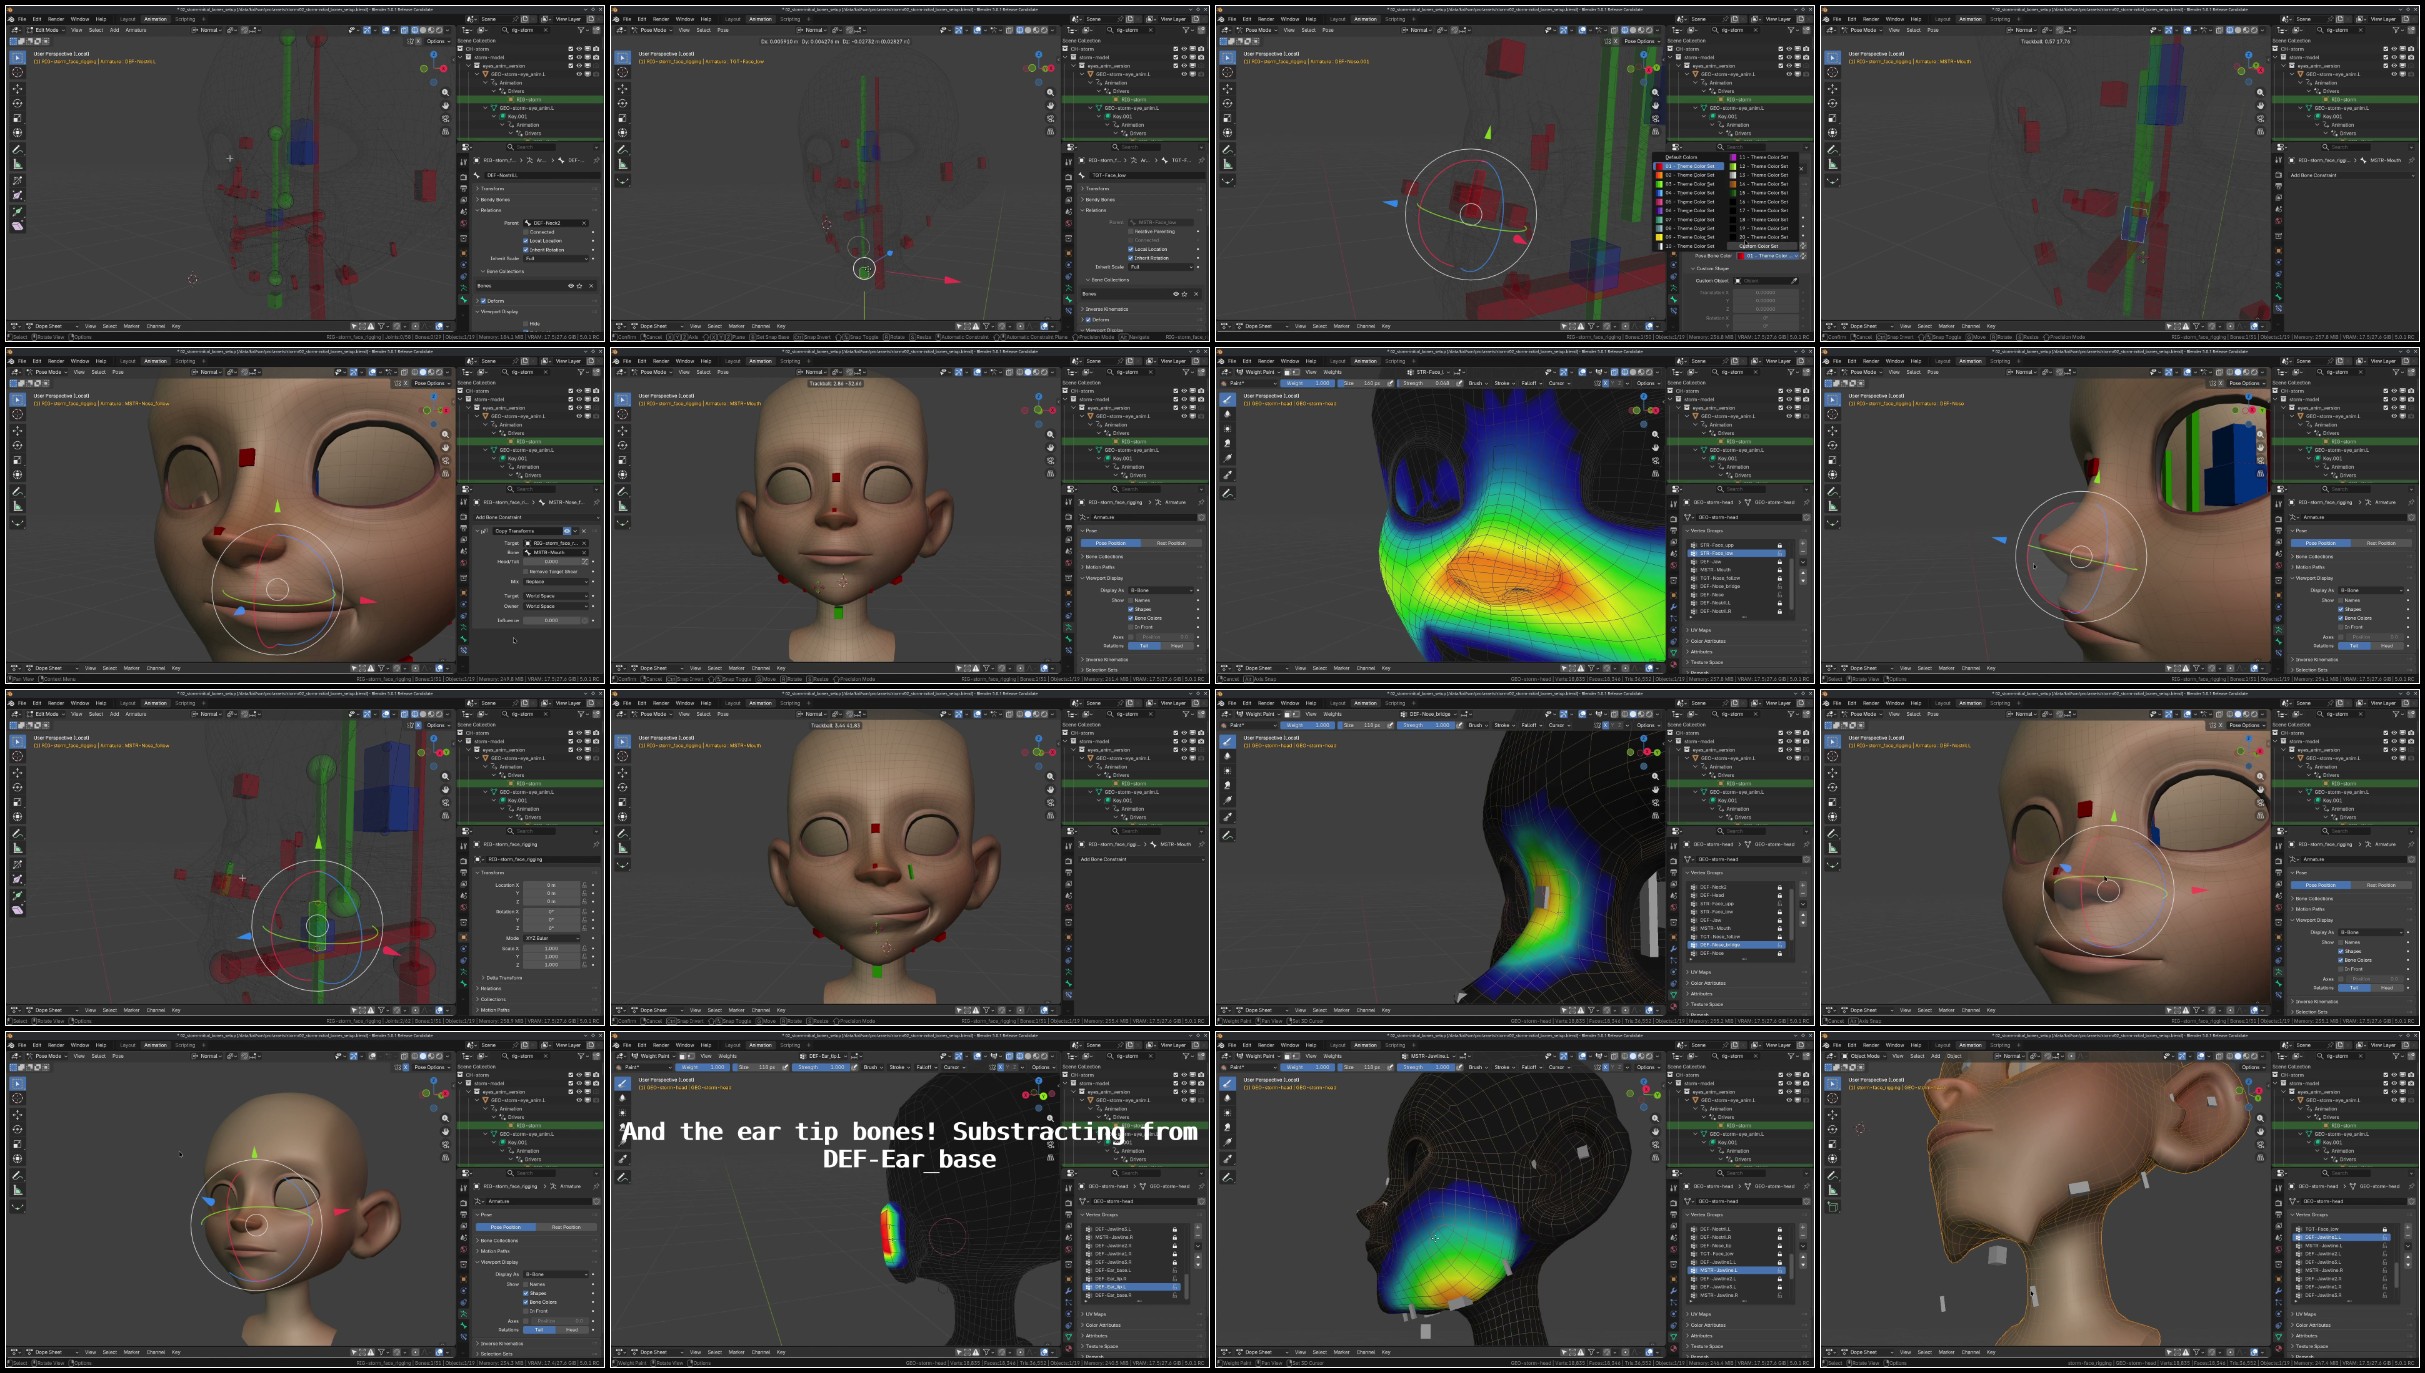Click the outliner filter icon in the DEF-Neck2 frame

coord(581,30)
